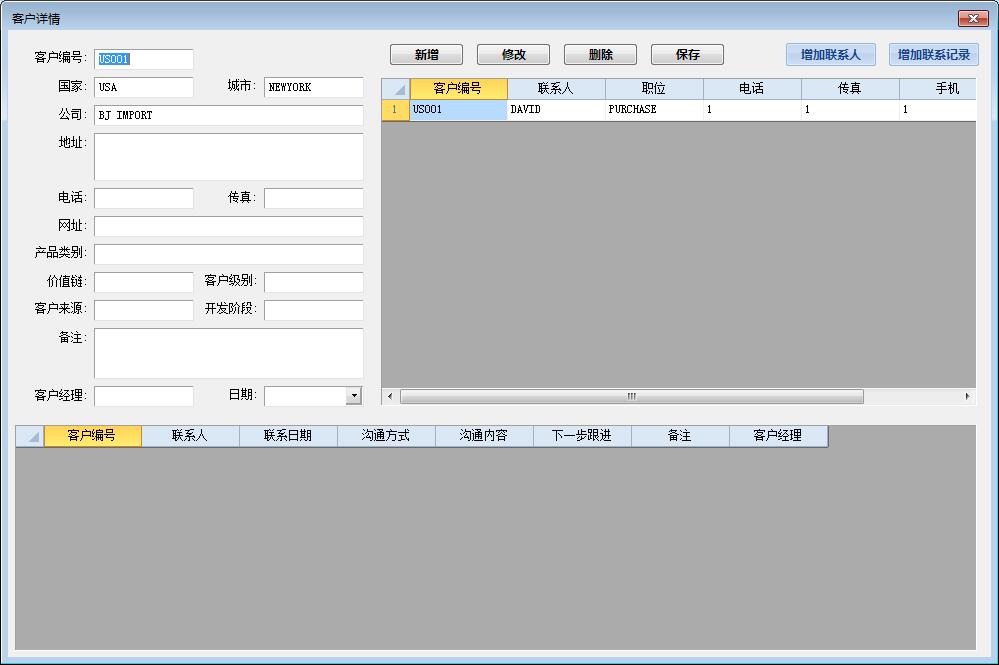Click the 备注 column header in records grid
The width and height of the screenshot is (999, 665).
pyautogui.click(x=680, y=436)
